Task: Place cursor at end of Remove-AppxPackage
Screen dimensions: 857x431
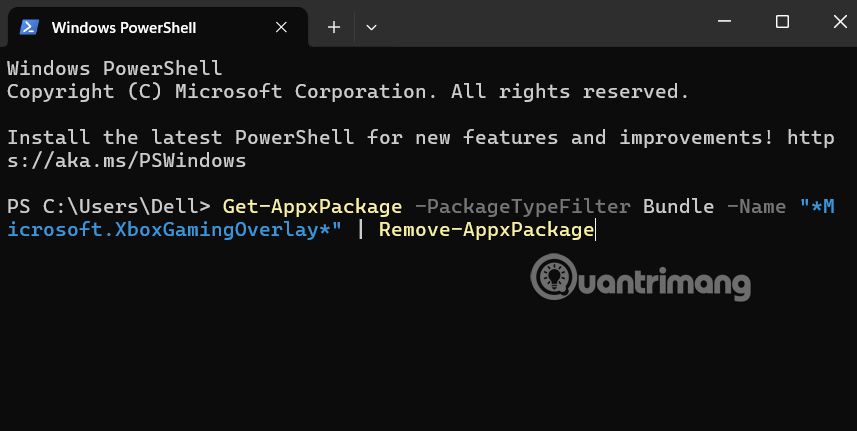Action: click(x=594, y=230)
